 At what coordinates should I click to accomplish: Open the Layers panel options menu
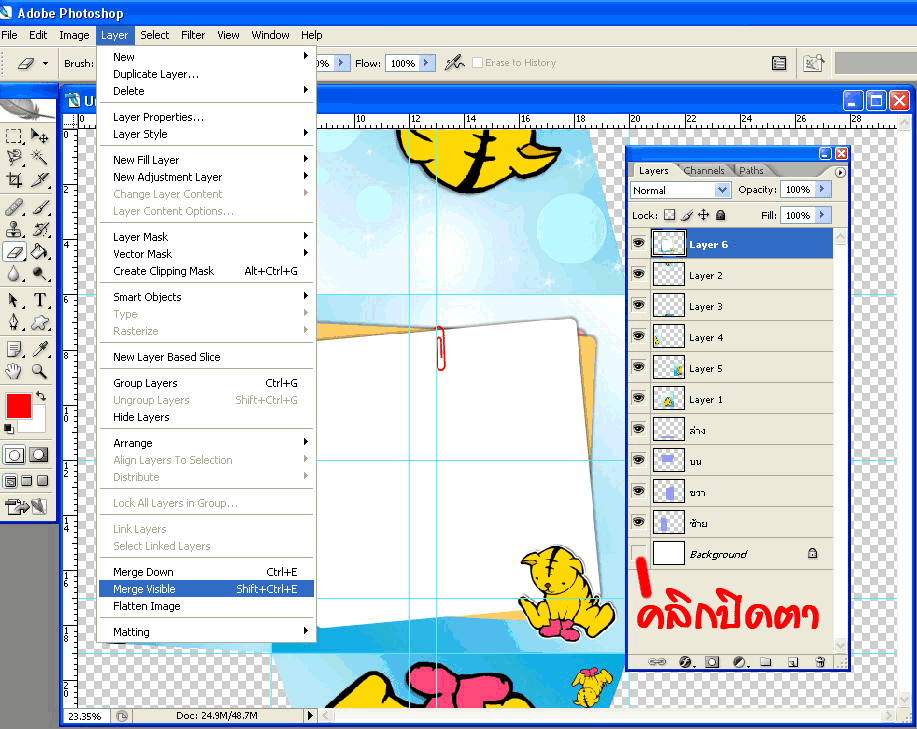(840, 172)
